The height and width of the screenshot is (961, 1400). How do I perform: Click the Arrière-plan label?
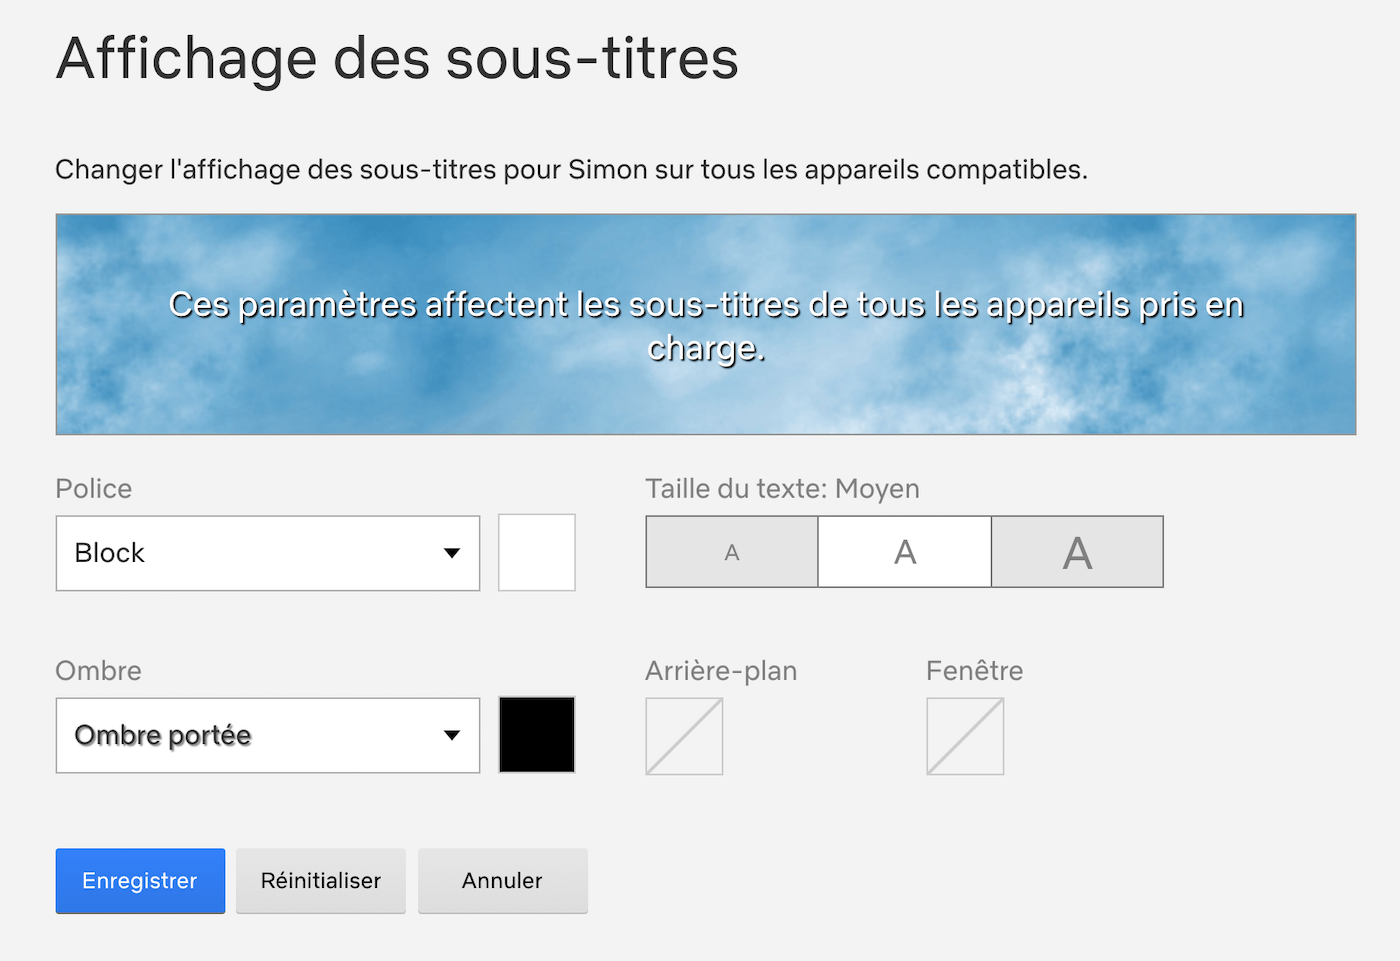(721, 671)
